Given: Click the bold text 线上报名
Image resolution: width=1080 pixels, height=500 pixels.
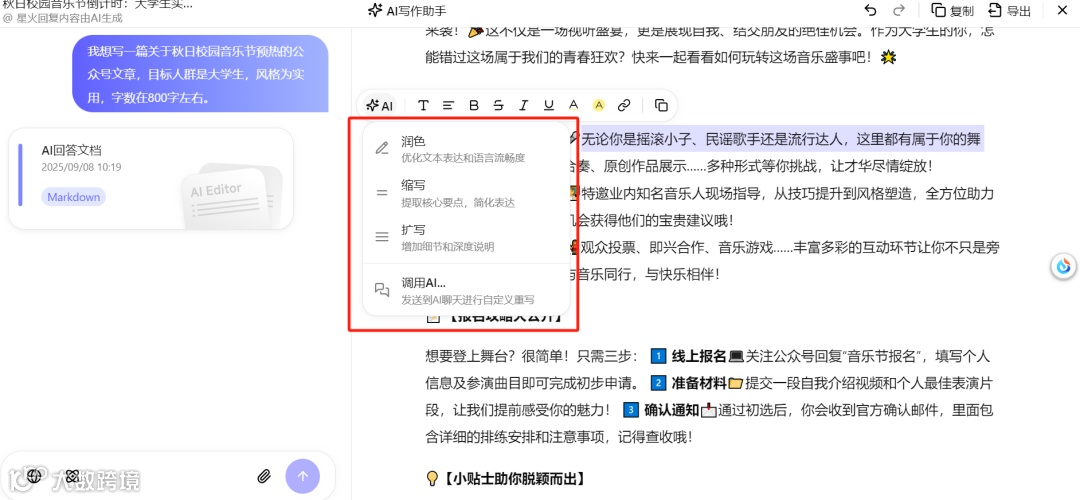Looking at the screenshot, I should pyautogui.click(x=699, y=356).
